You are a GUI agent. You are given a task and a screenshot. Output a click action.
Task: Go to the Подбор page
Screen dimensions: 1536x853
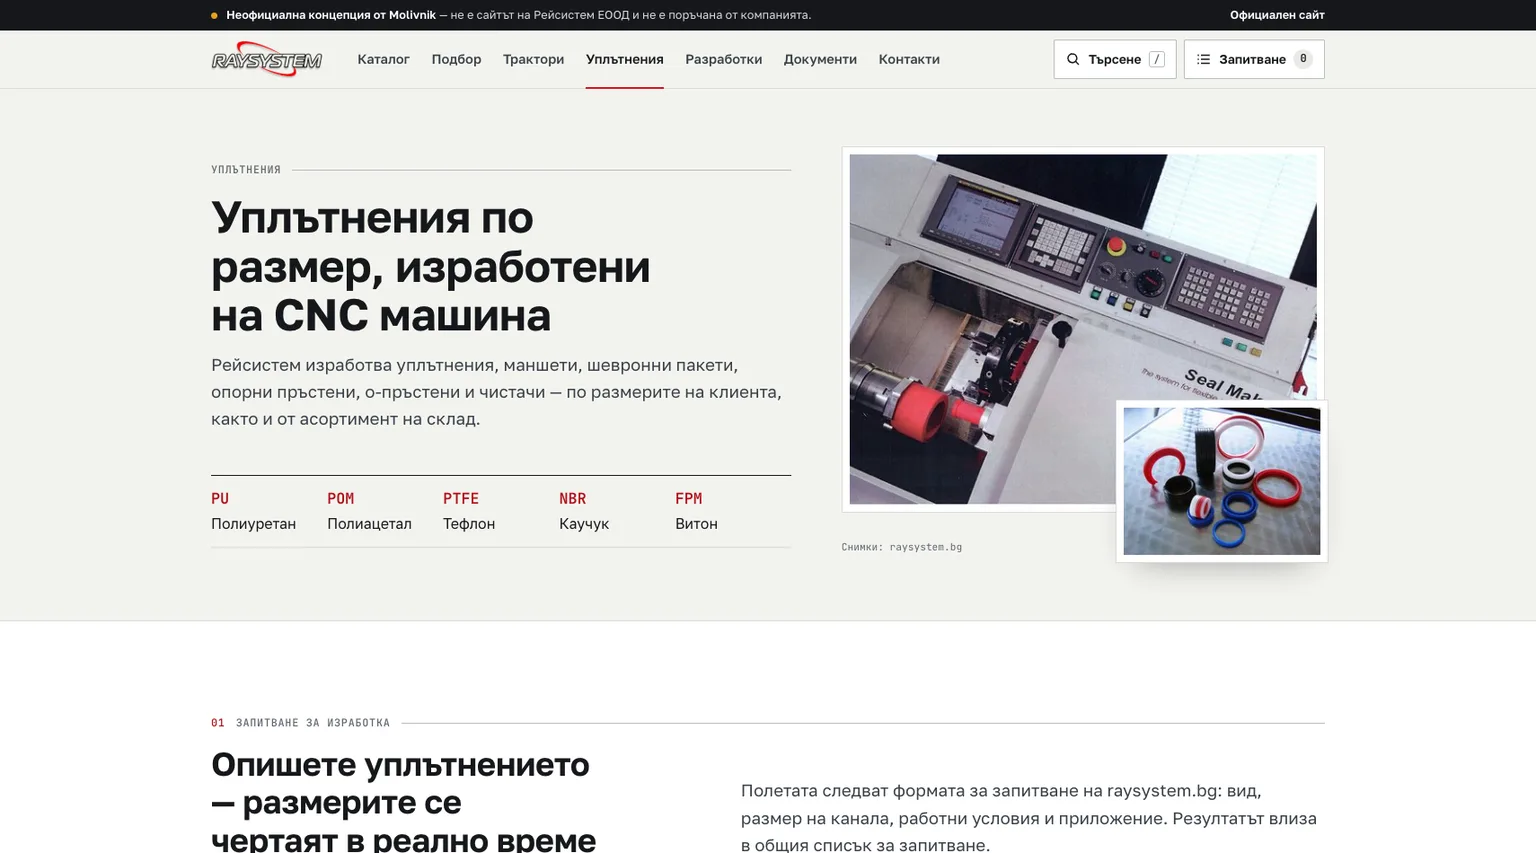click(x=456, y=59)
